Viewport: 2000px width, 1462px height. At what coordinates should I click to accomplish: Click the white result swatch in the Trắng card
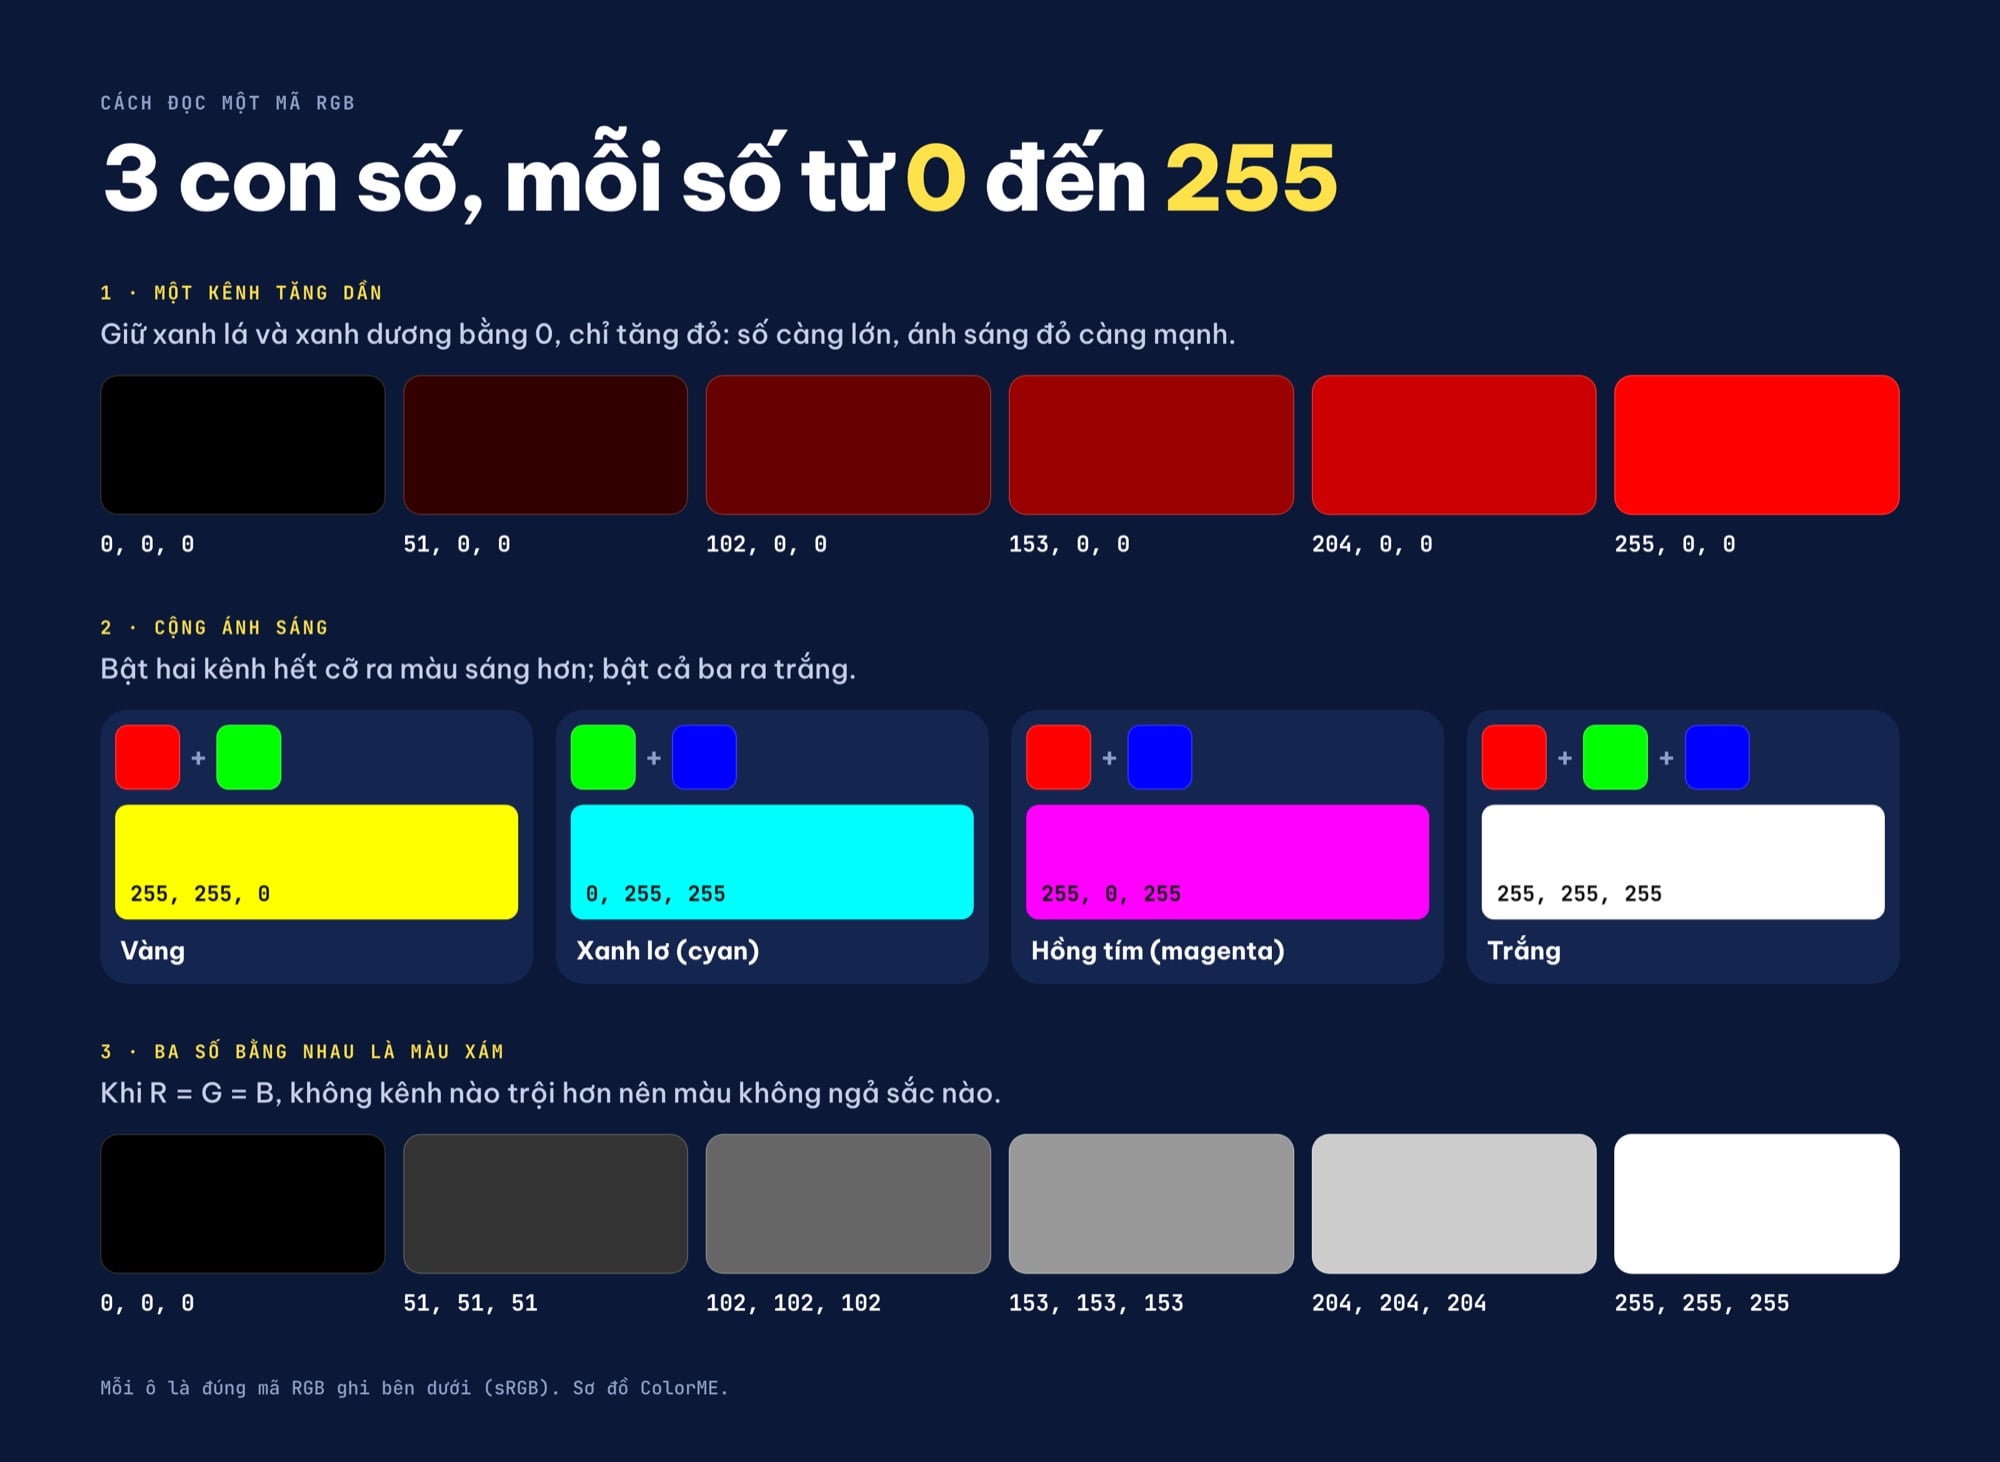1683,862
